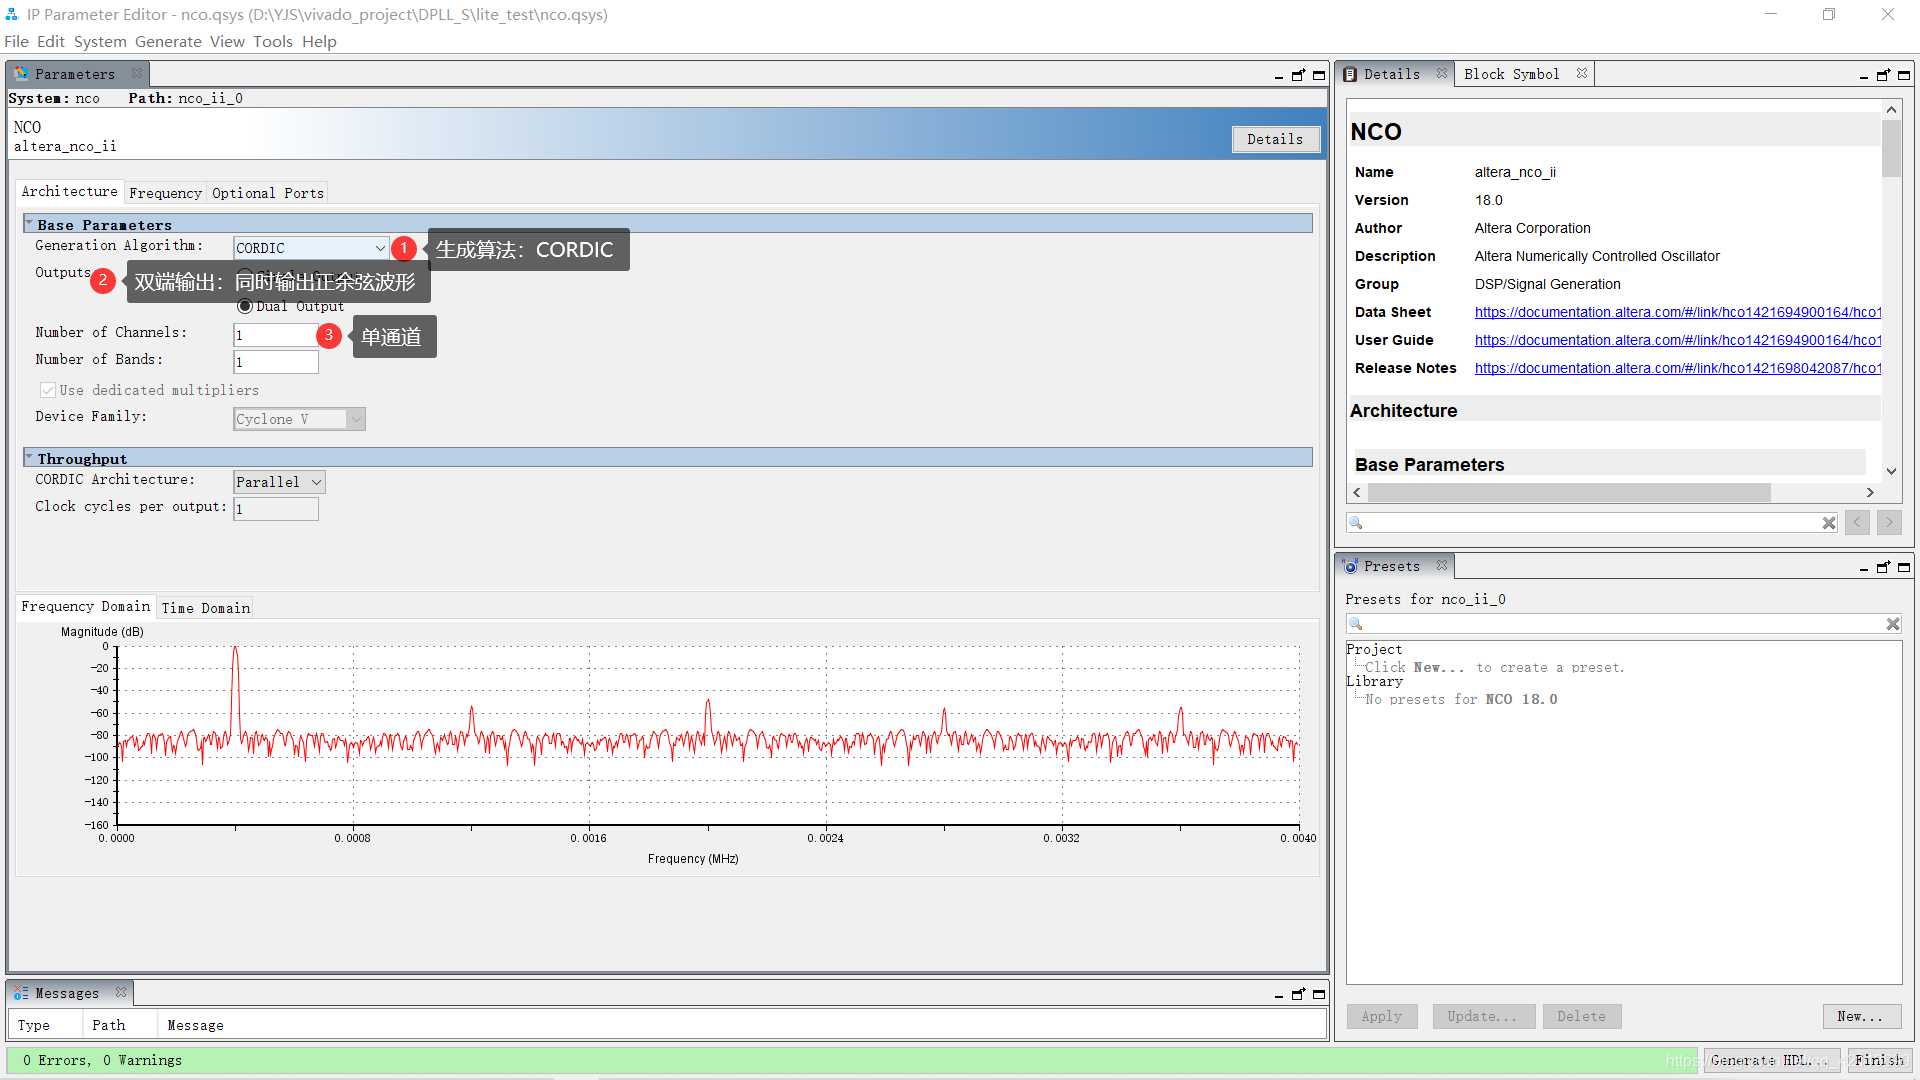Detach the Parameters panel into separate window
This screenshot has height=1080, width=1920.
click(x=1298, y=75)
